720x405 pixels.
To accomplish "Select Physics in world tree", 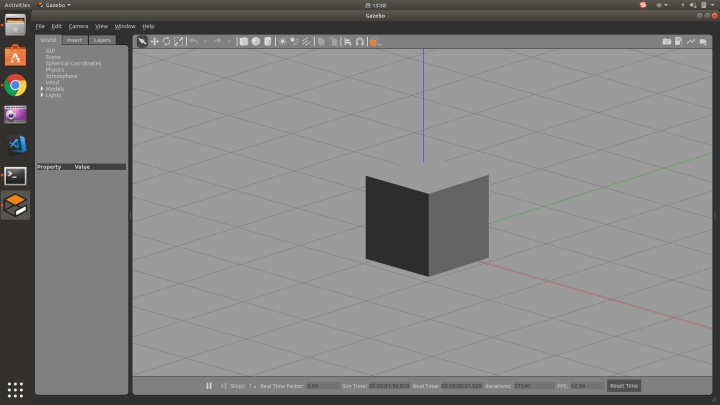I will [x=55, y=70].
